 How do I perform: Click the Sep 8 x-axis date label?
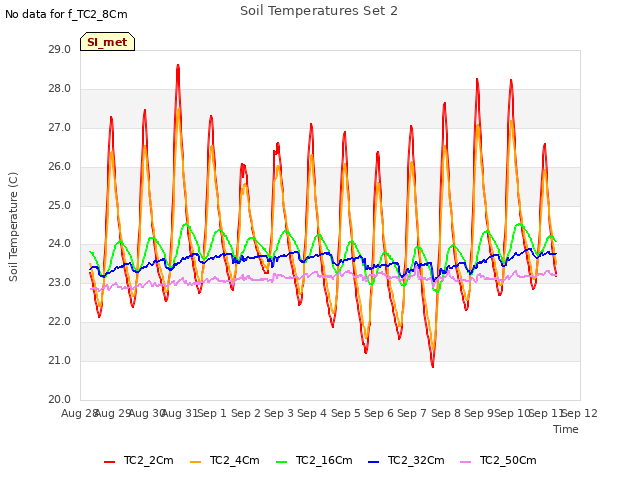click(x=446, y=413)
